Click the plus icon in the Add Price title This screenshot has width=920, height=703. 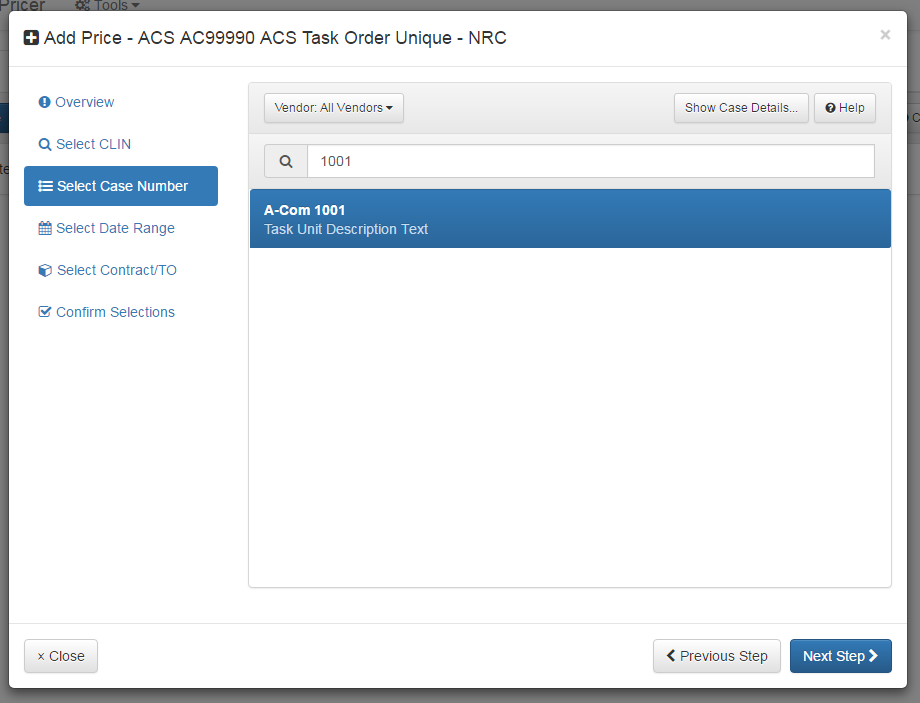29,37
